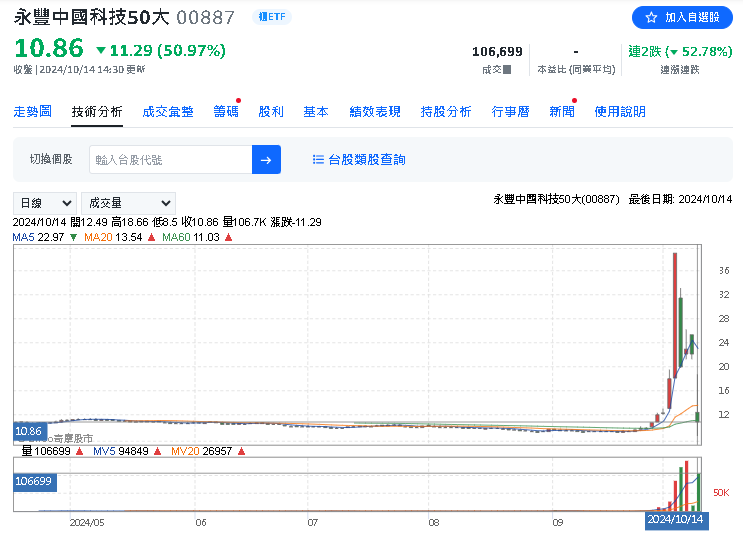Click the 2024/05 axis label
This screenshot has height=536, width=743.
tap(87, 522)
